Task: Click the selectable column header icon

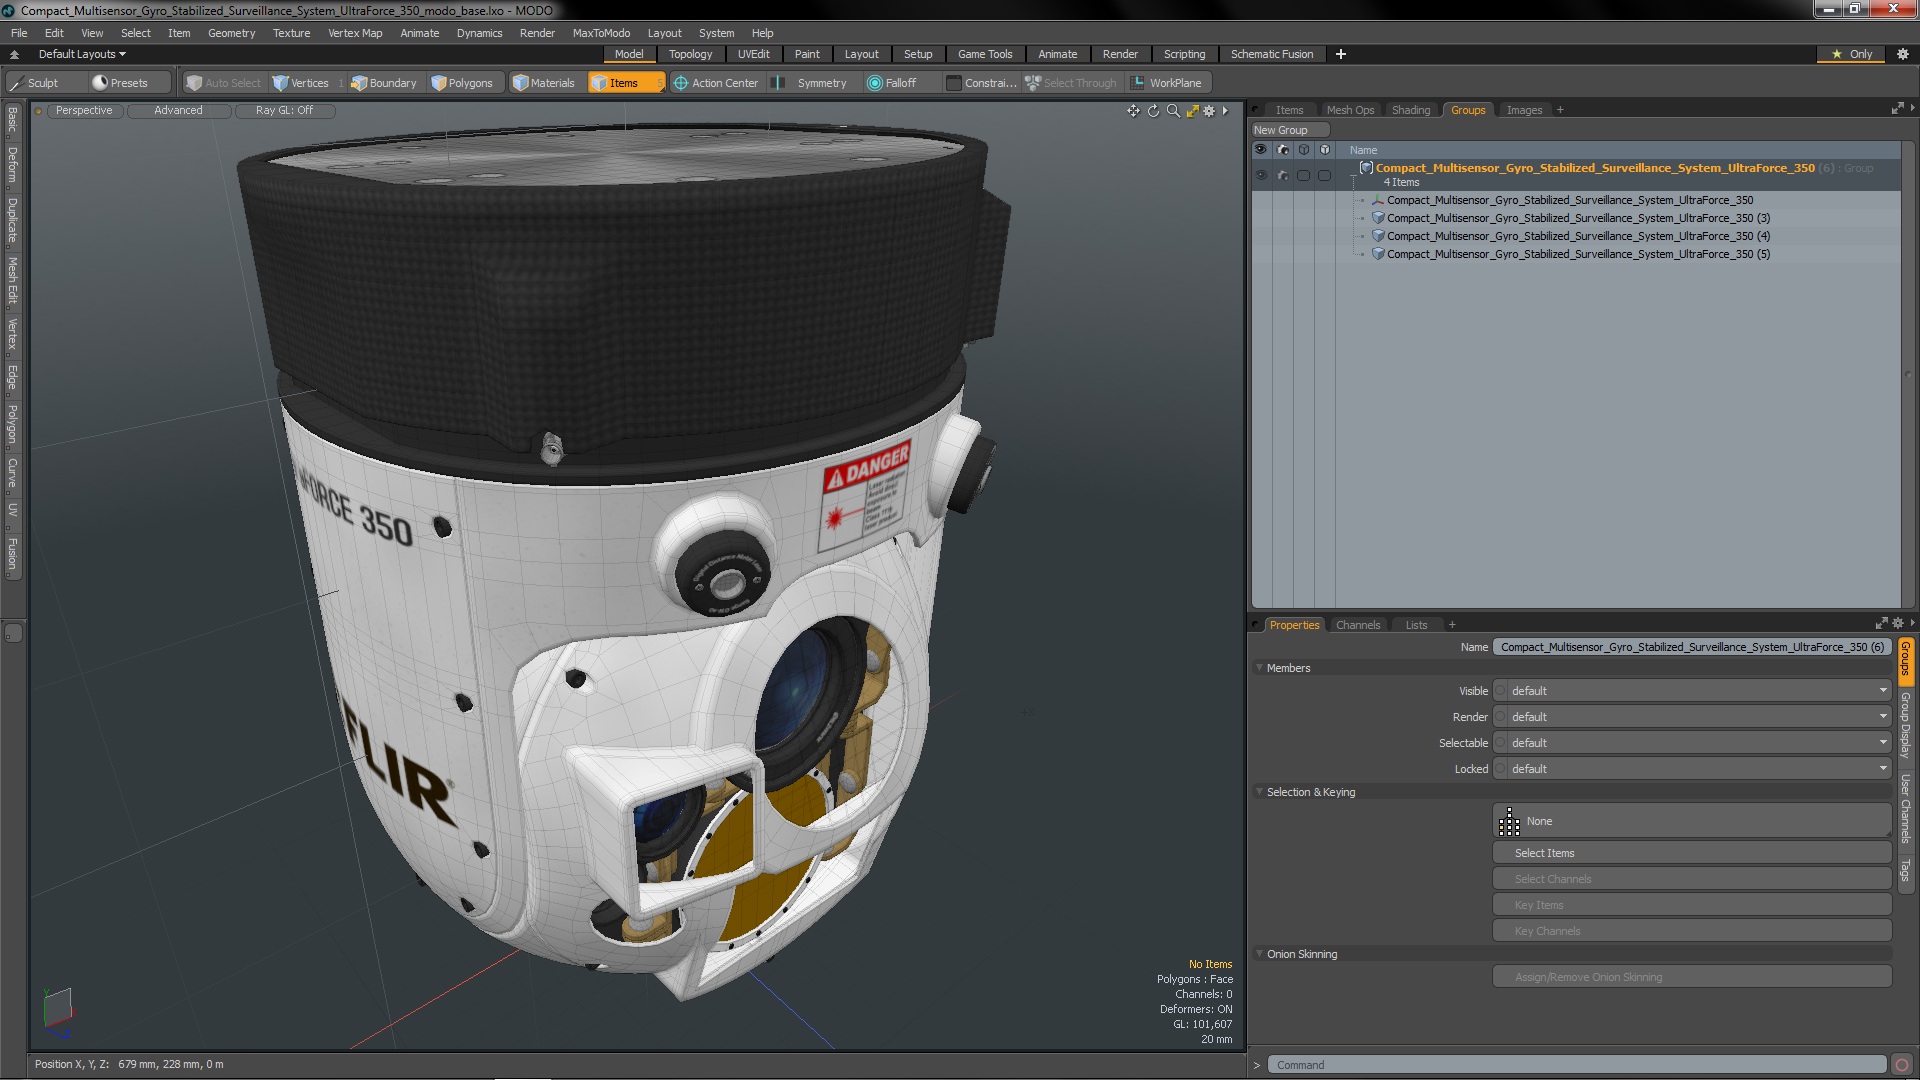Action: click(x=1304, y=149)
